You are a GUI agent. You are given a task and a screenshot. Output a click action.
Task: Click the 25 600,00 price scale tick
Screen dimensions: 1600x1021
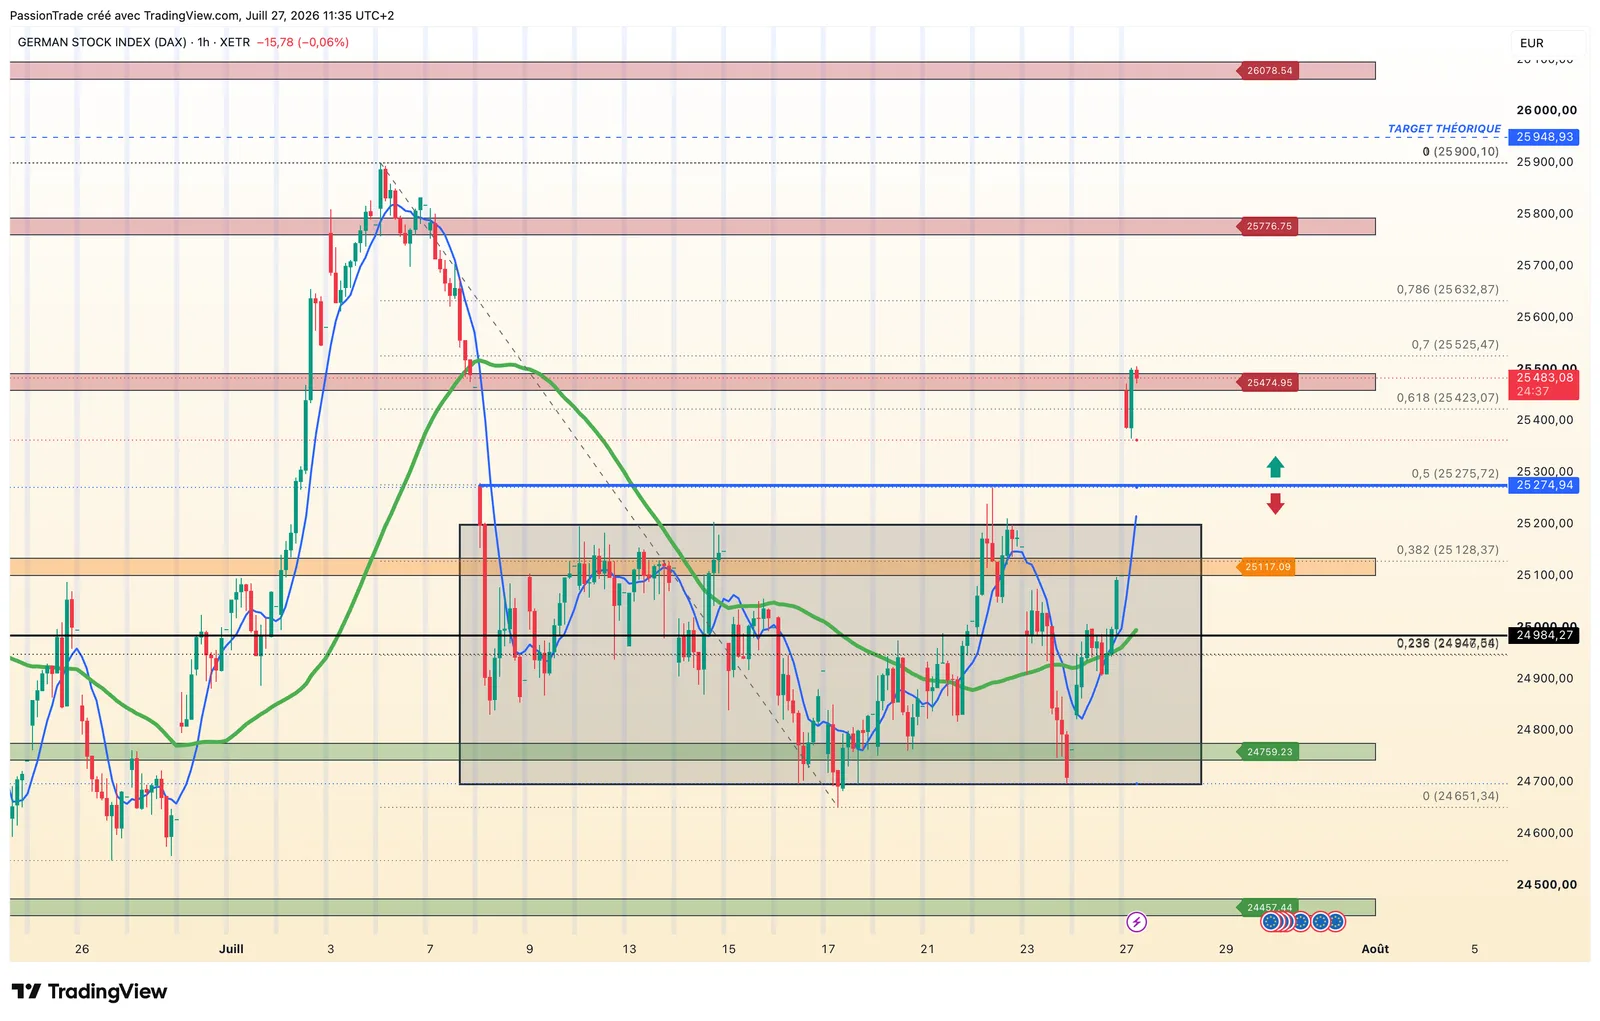pyautogui.click(x=1545, y=317)
